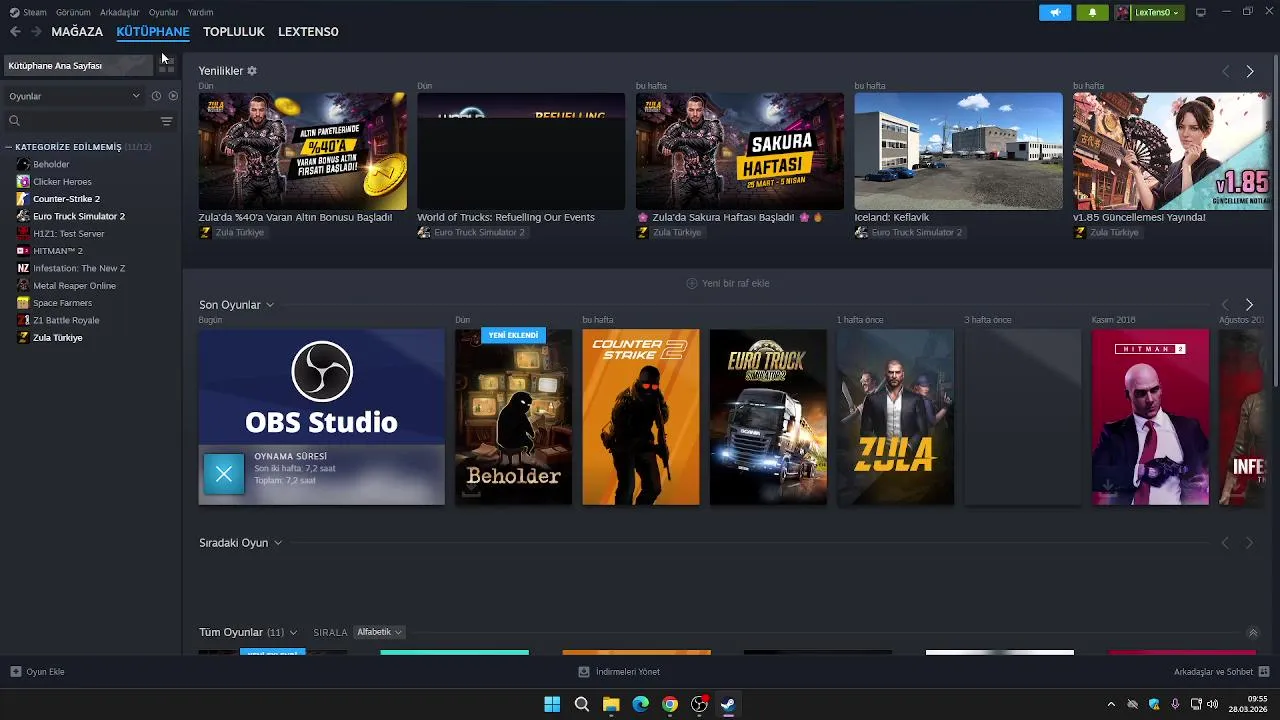Select Euro Truck Simulator 2 in the game list

[x=79, y=216]
